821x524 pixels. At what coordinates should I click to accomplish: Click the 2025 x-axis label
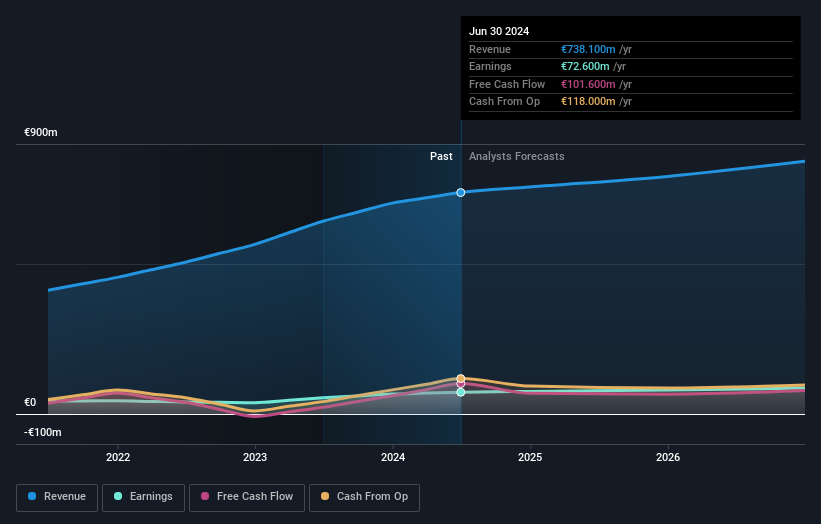tap(530, 457)
